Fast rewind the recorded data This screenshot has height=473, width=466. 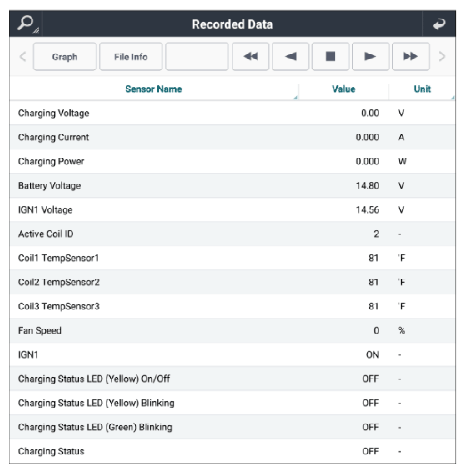pos(250,56)
